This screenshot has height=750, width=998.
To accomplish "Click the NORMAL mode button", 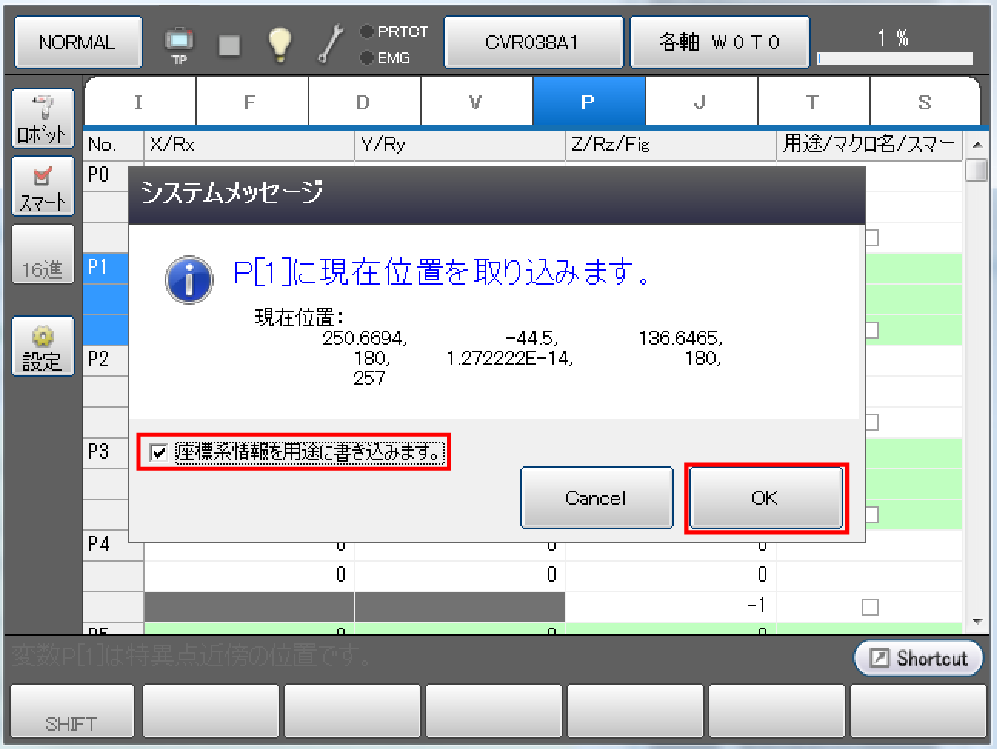I will point(77,43).
